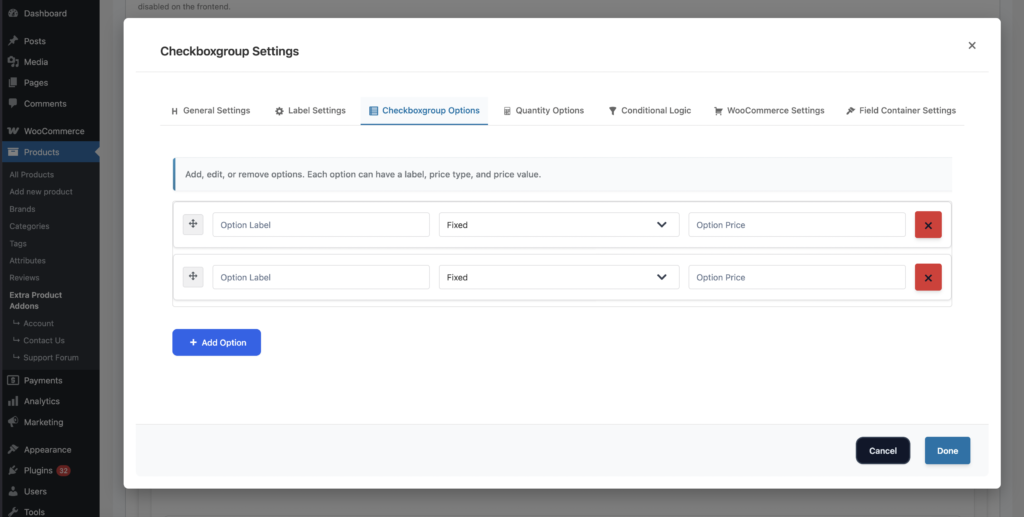Switch to the WooCommerce Settings tab
This screenshot has height=517, width=1024.
coord(768,111)
